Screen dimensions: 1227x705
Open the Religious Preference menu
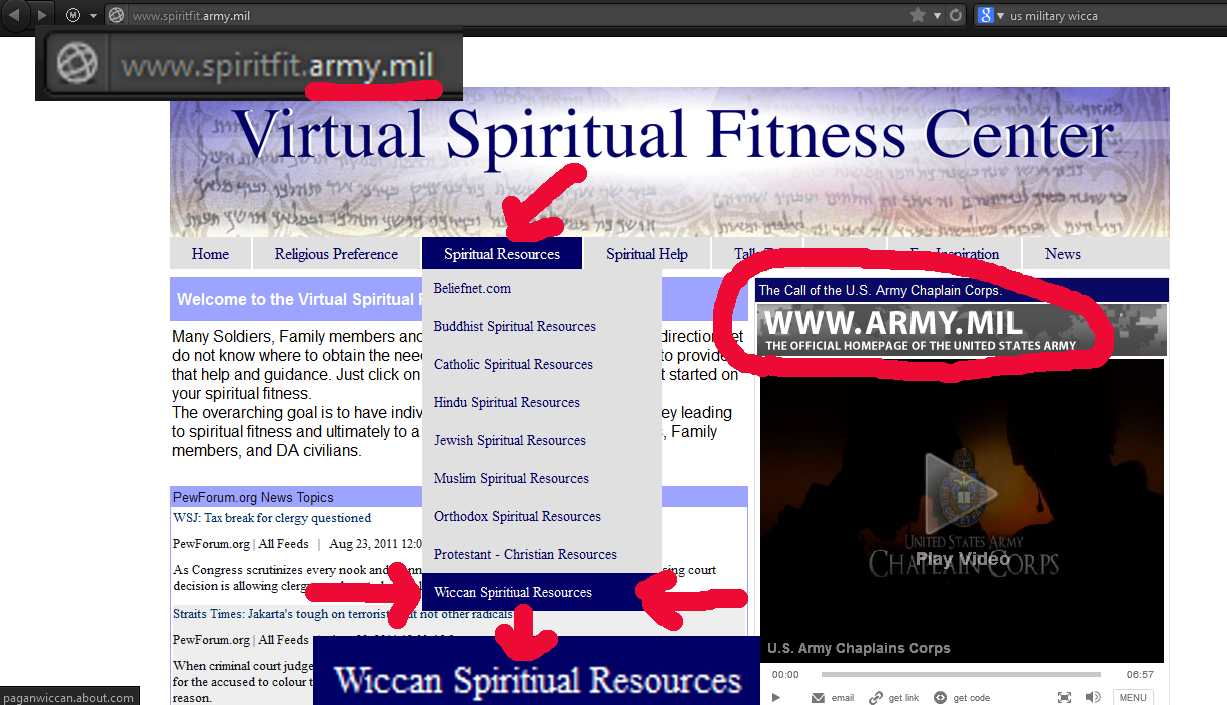pos(336,254)
